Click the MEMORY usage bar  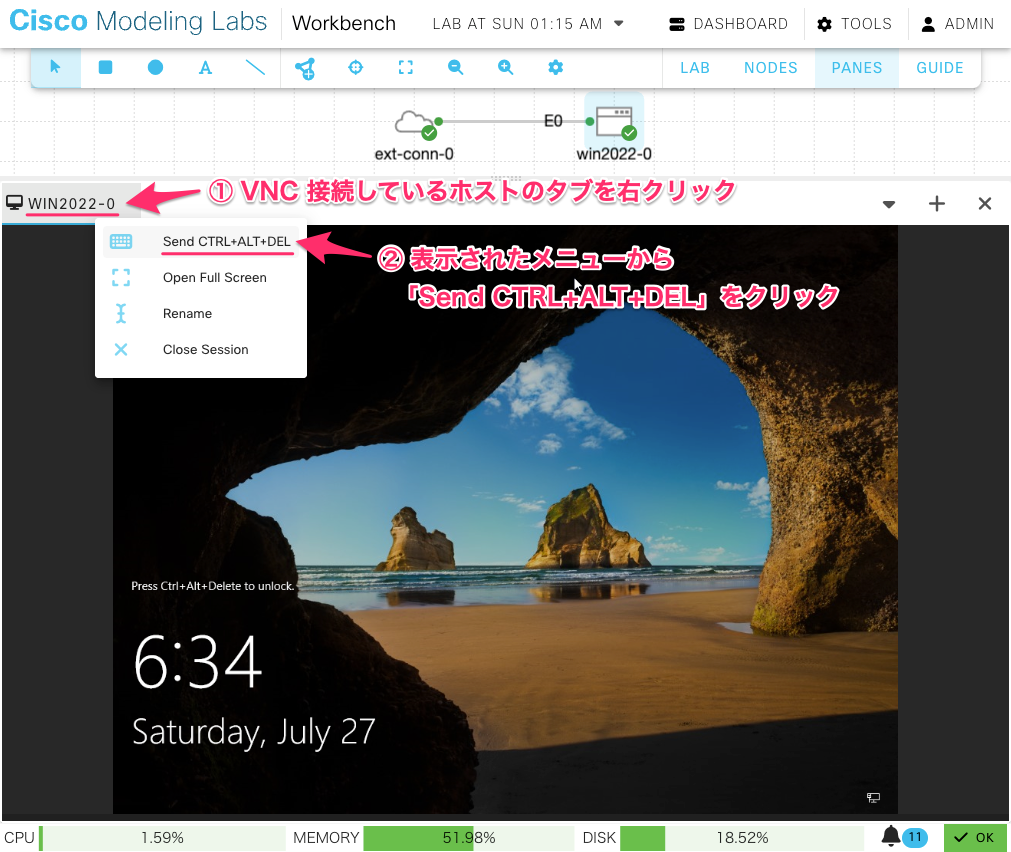[x=469, y=838]
